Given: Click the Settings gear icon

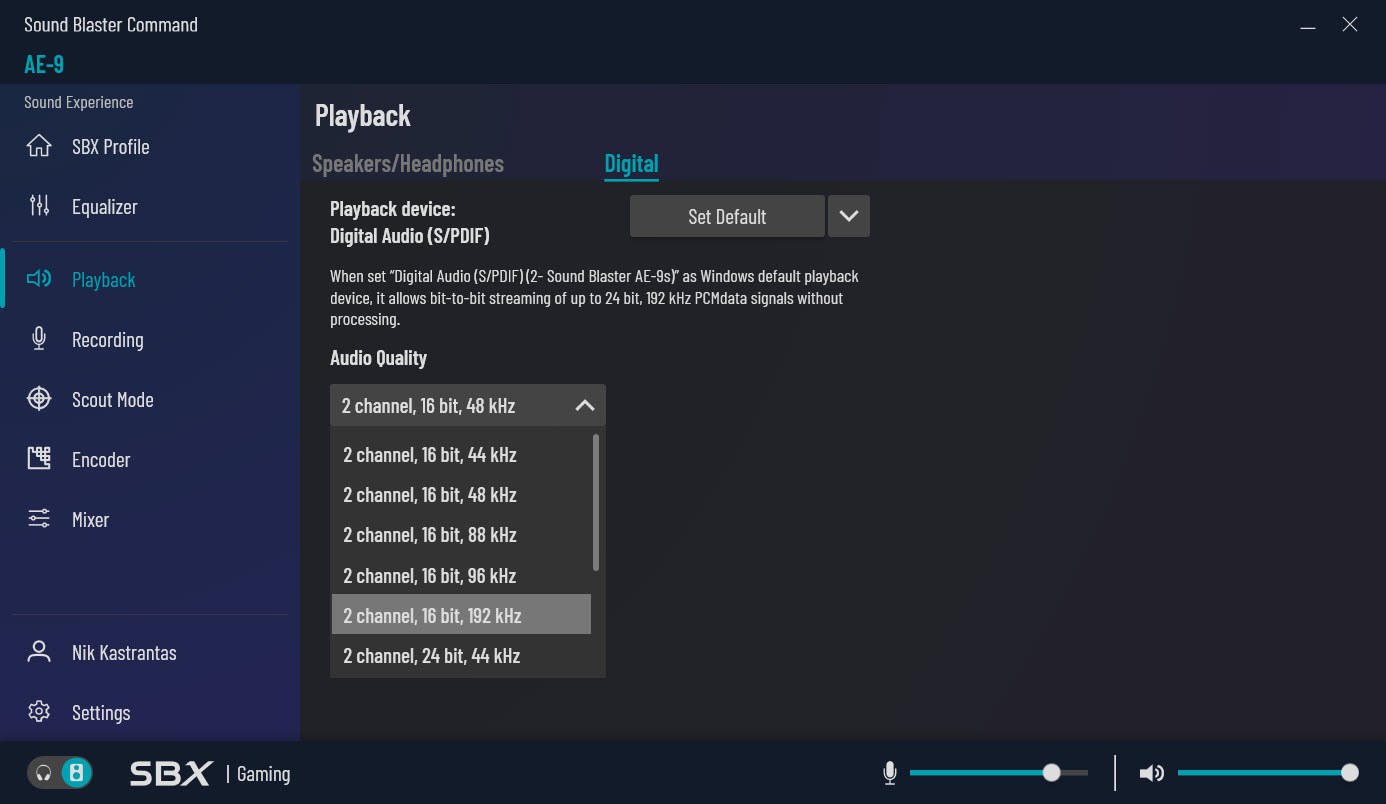Looking at the screenshot, I should pos(39,712).
